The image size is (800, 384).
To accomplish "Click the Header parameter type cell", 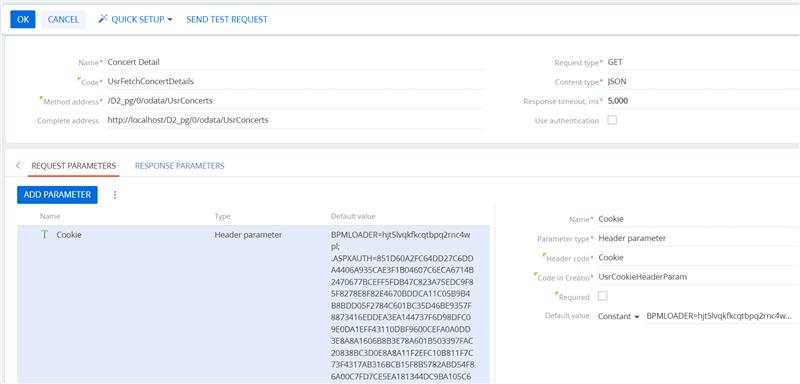I will [248, 235].
